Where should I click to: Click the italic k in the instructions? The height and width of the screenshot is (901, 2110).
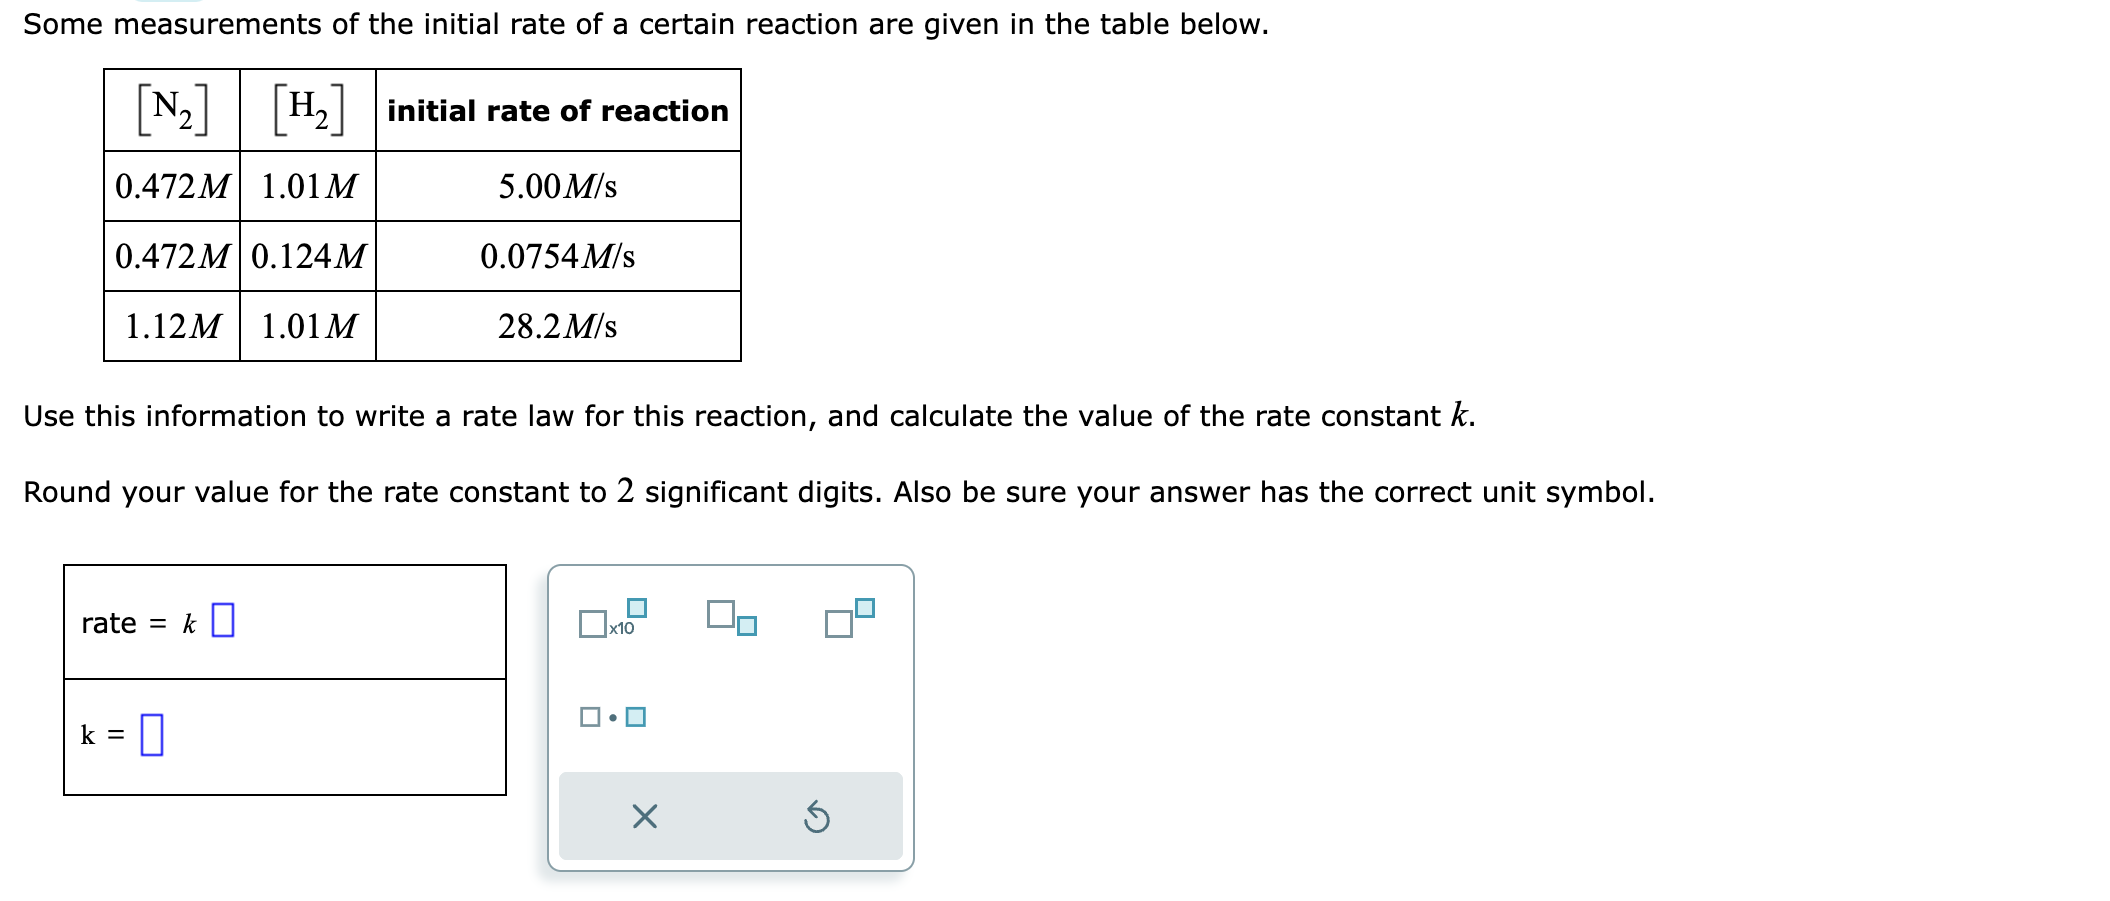(1460, 414)
